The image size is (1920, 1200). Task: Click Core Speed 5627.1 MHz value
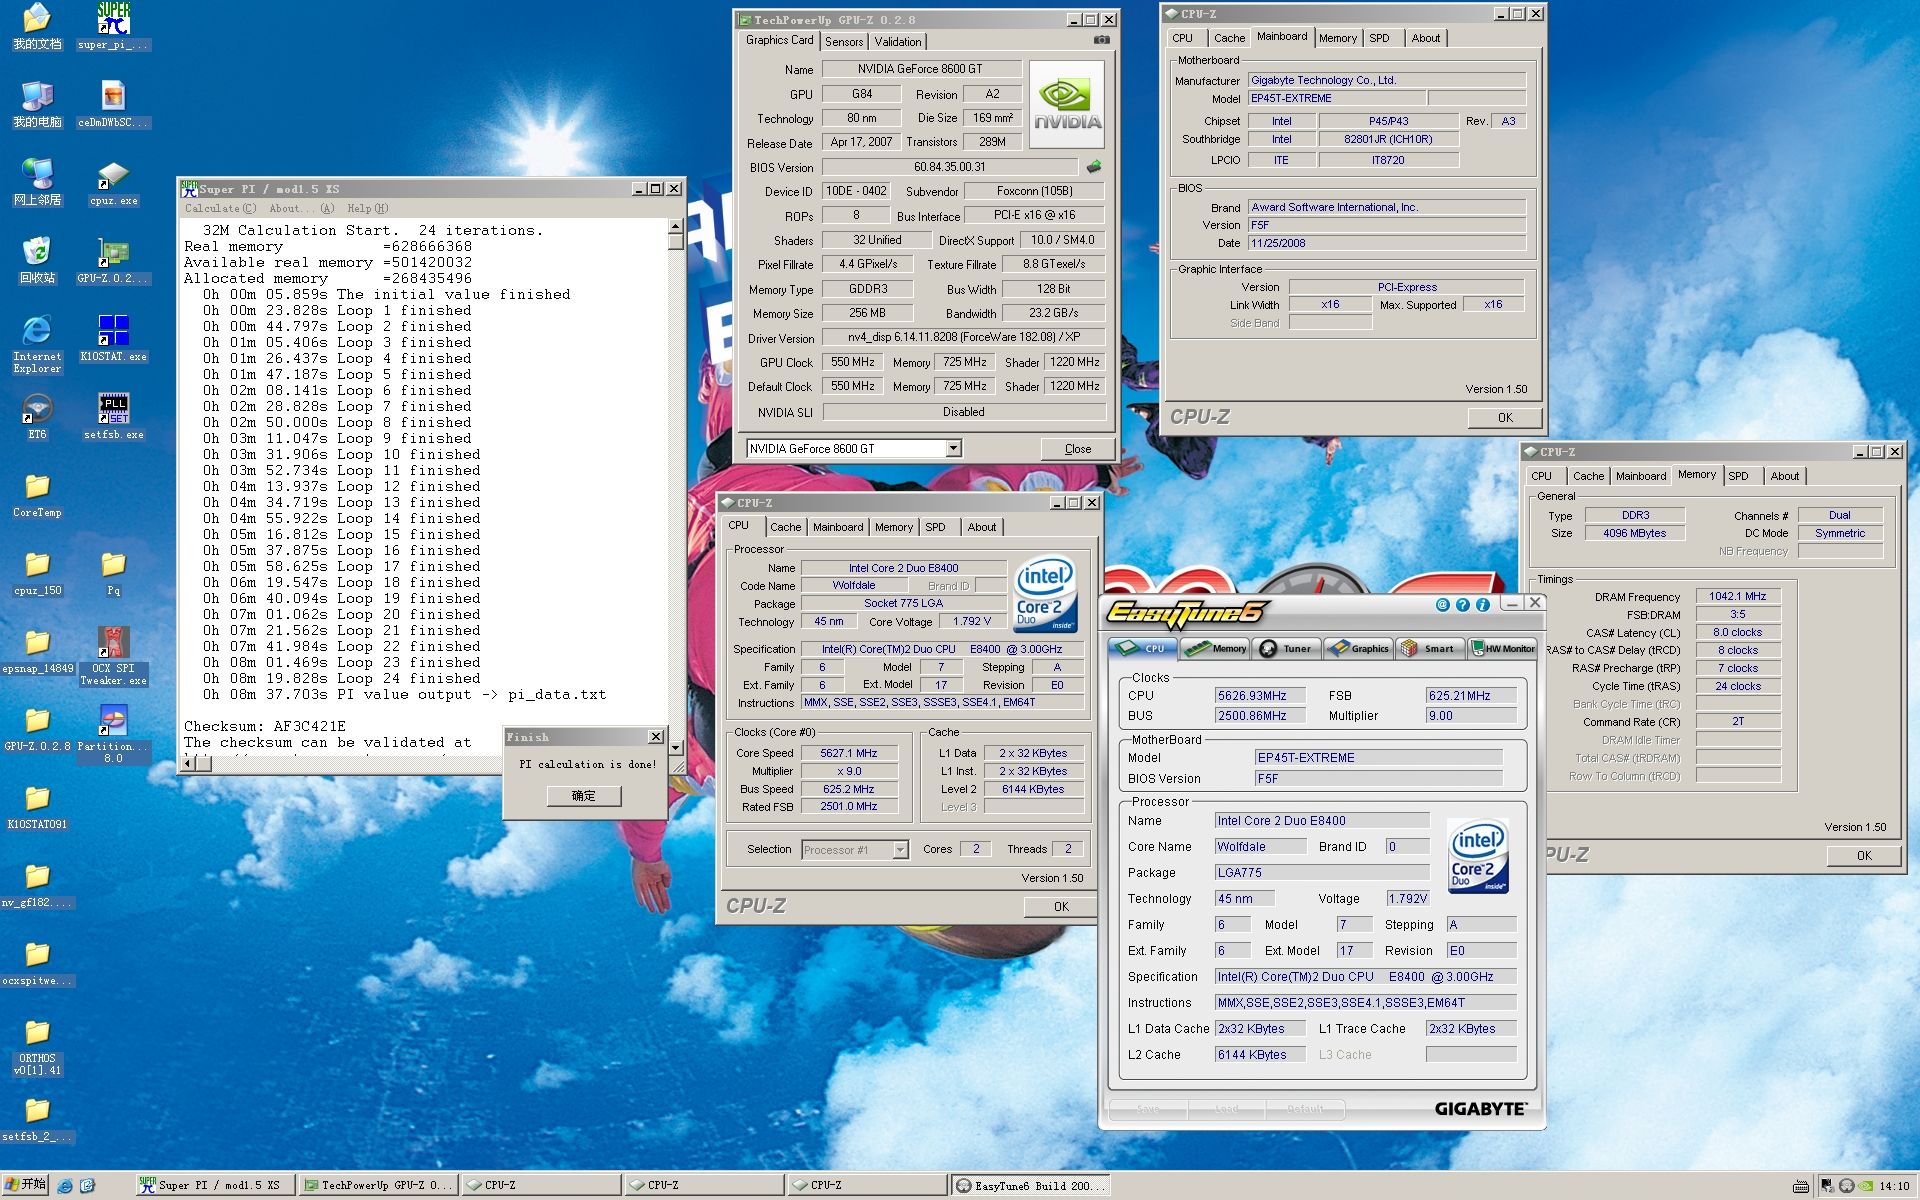[848, 753]
